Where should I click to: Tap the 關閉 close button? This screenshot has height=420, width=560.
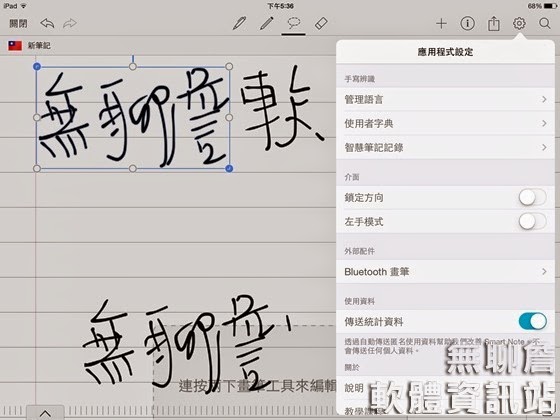pyautogui.click(x=18, y=24)
